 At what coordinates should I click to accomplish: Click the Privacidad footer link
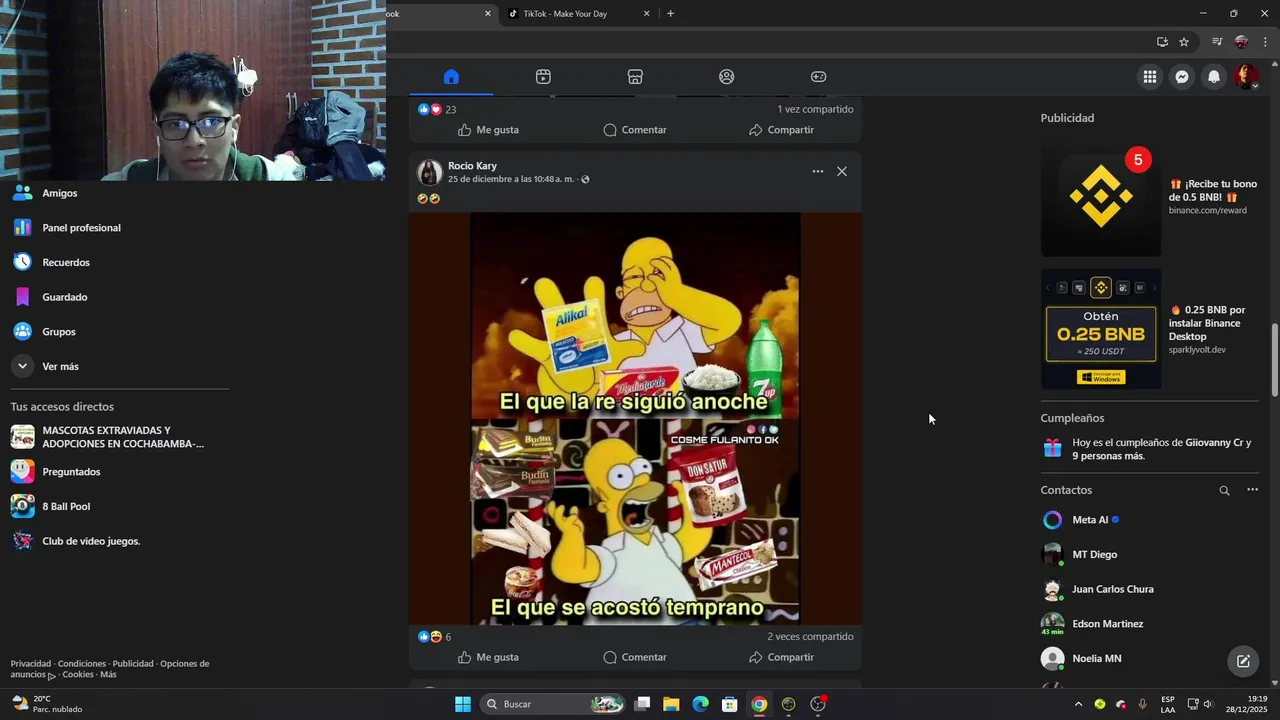31,664
